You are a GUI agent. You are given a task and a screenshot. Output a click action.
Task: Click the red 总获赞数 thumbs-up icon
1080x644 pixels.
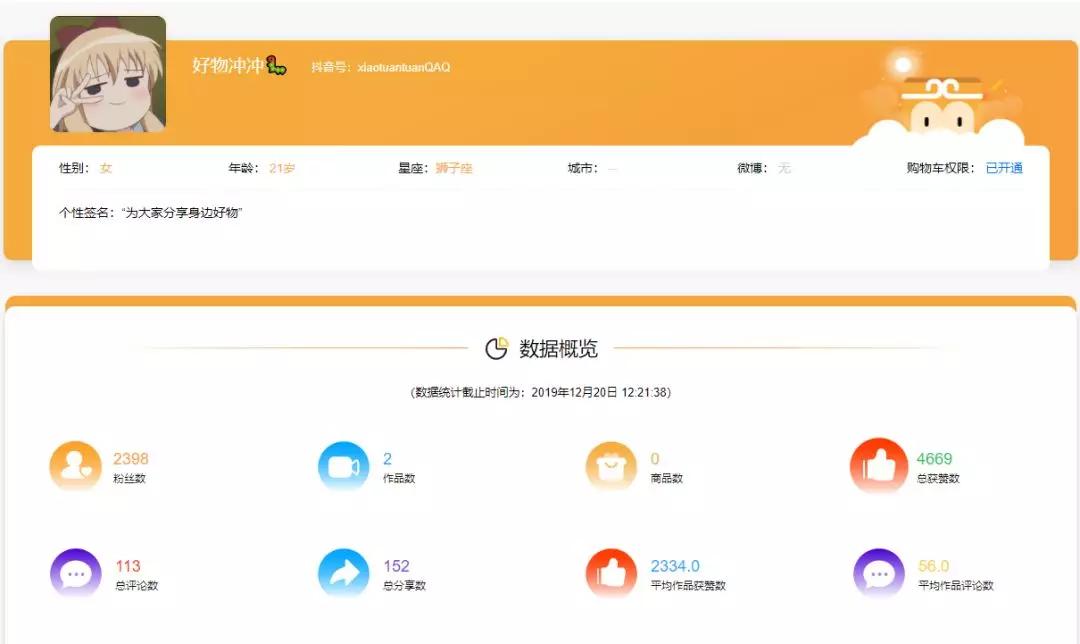878,466
